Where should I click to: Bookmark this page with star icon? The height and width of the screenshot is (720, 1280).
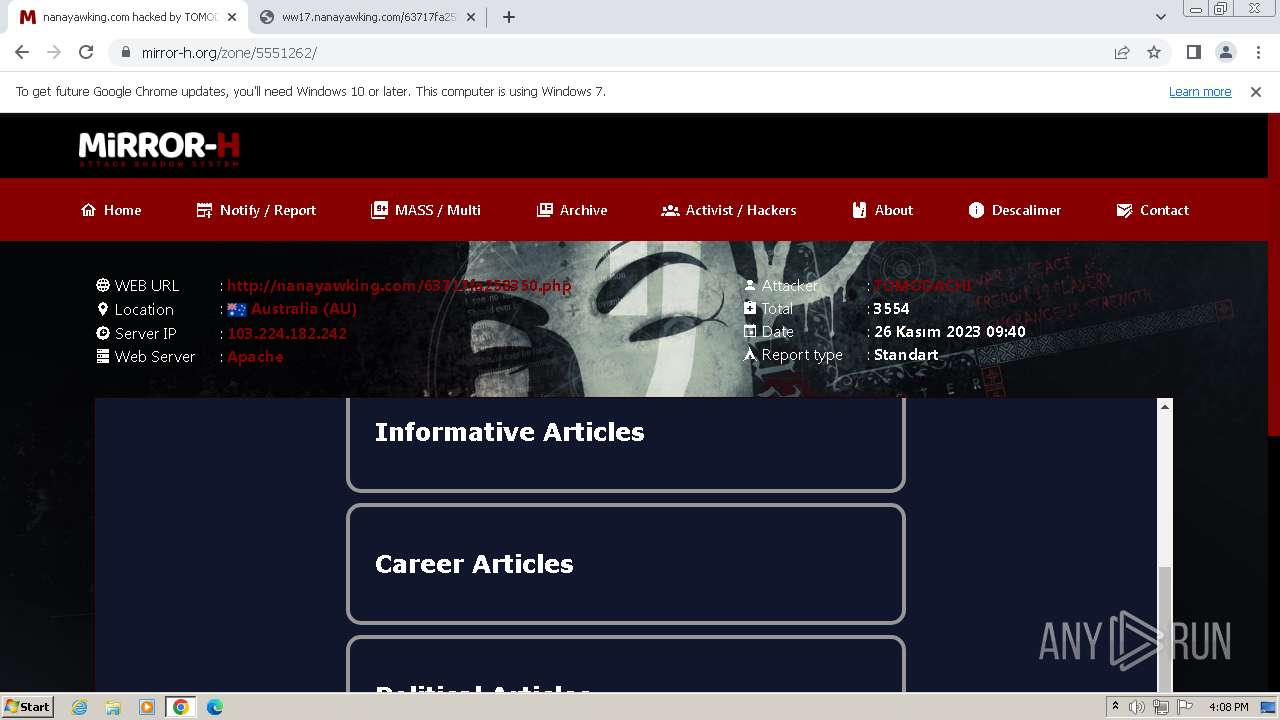[x=1154, y=52]
